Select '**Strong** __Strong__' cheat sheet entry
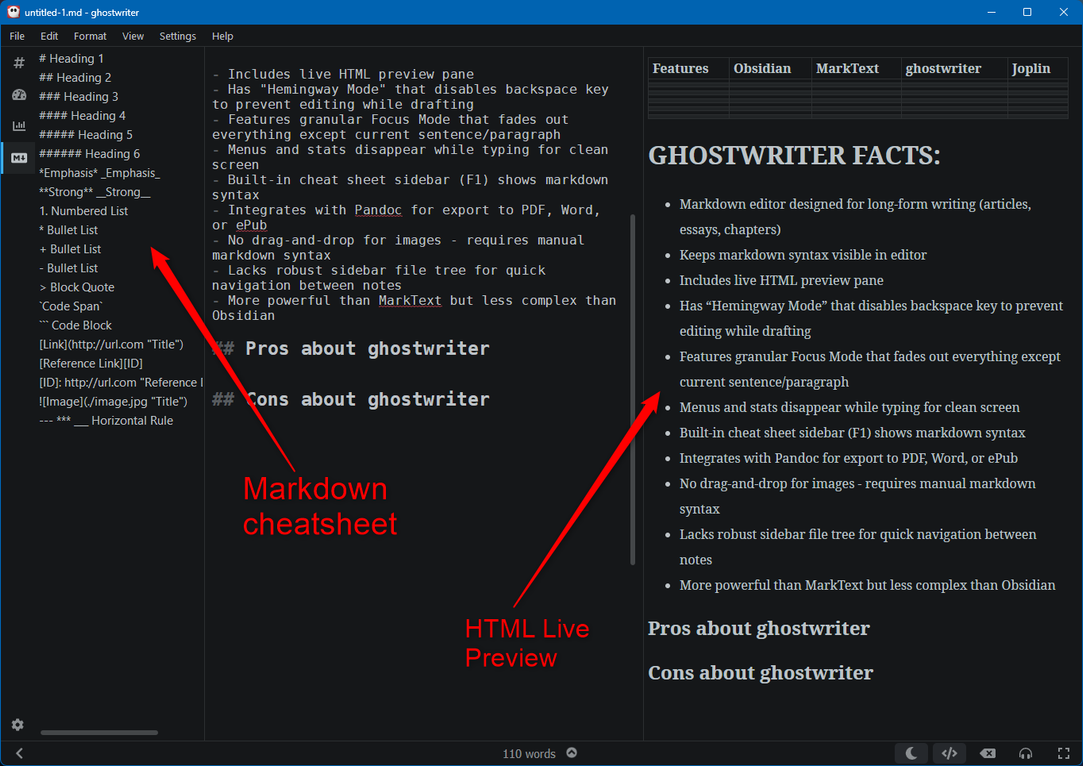 coord(95,192)
